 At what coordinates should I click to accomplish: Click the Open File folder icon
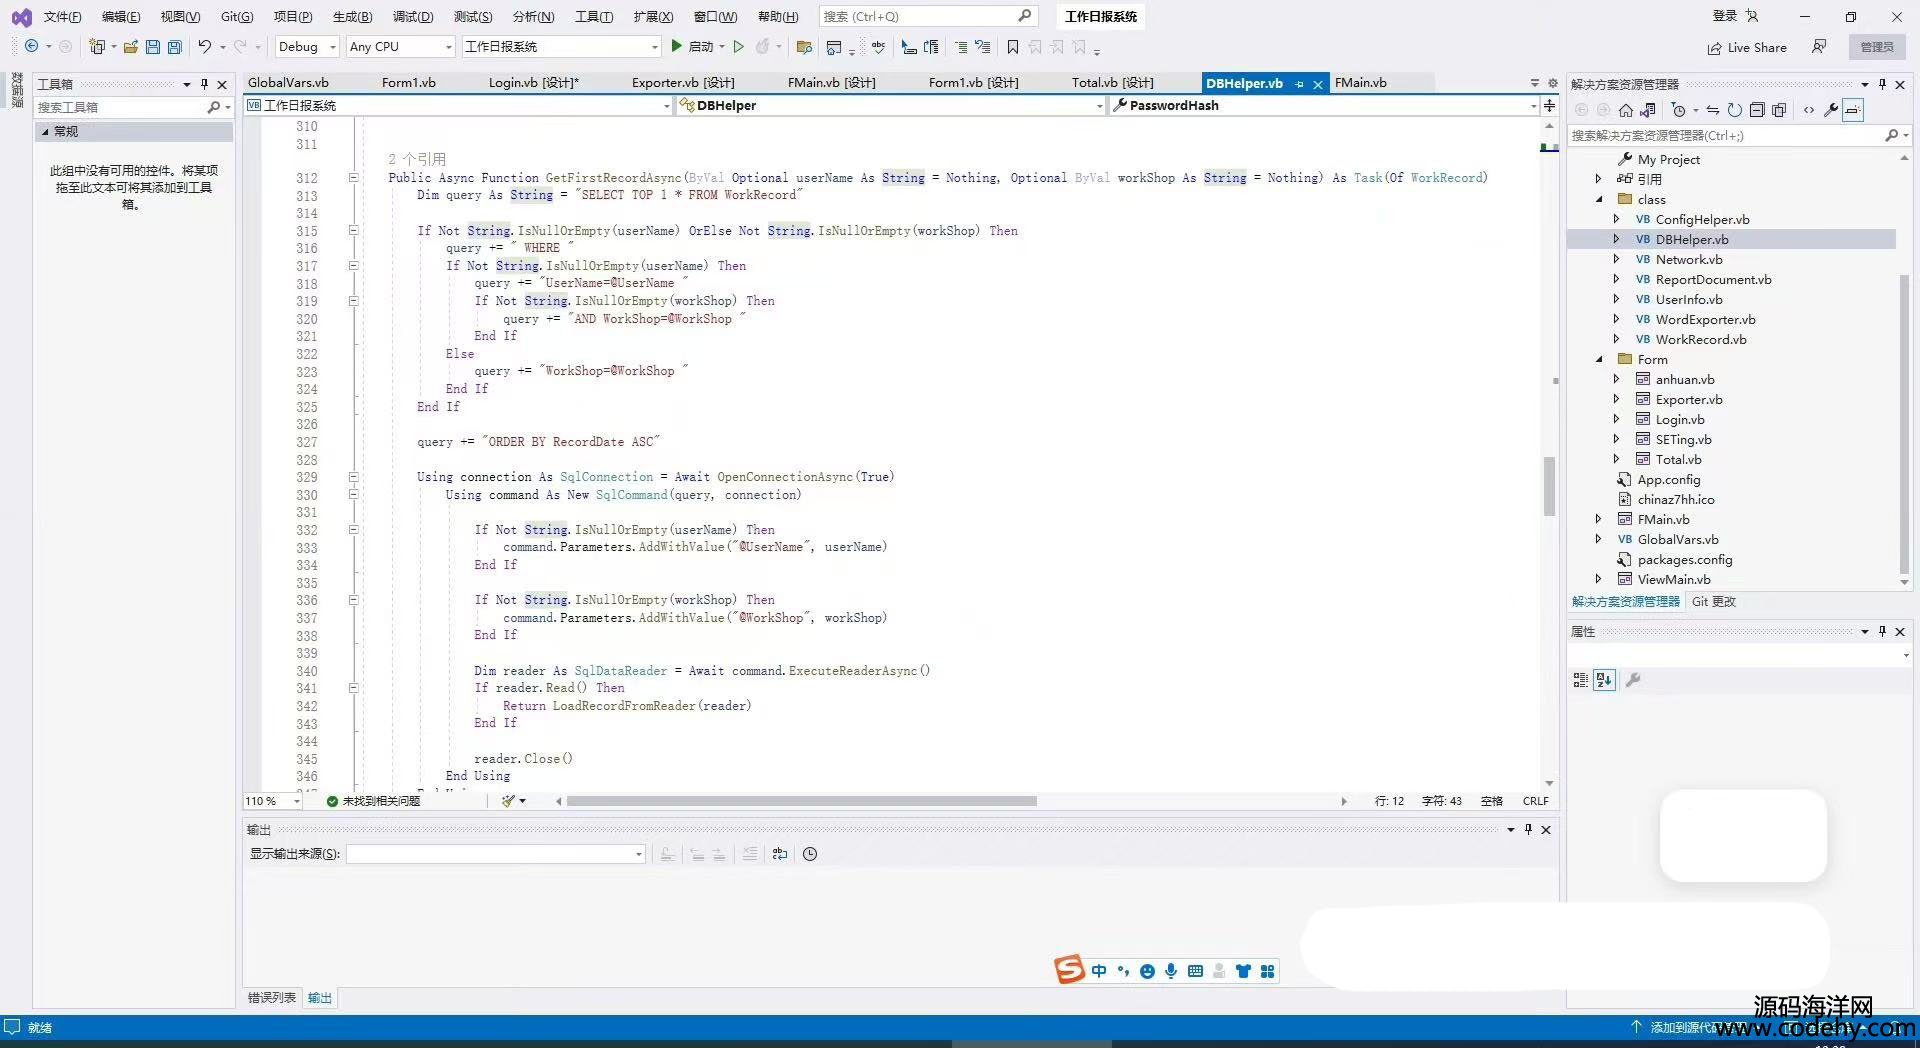pos(131,47)
